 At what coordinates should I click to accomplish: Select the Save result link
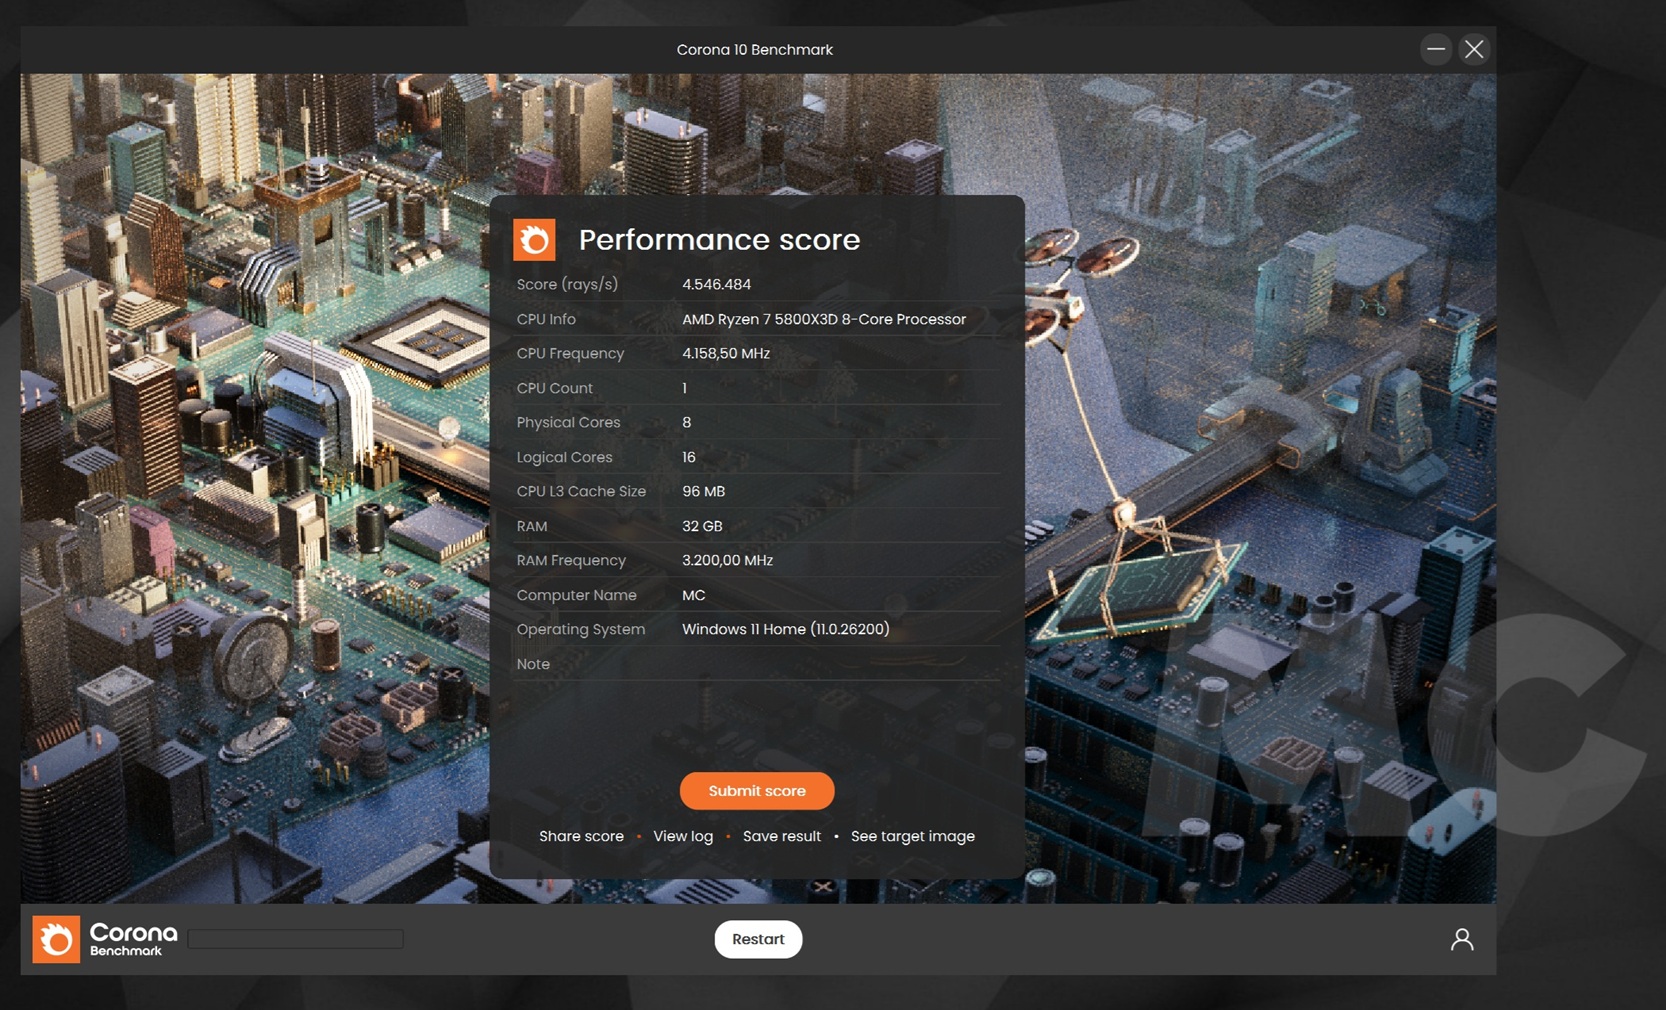click(782, 836)
